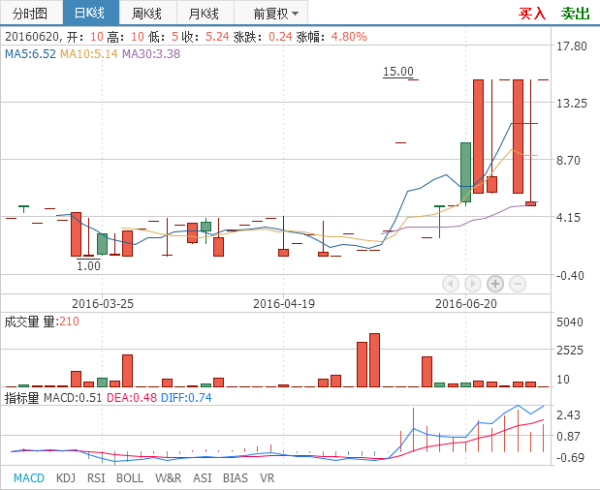Zoom out with the minus icon
The height and width of the screenshot is (490, 600).
[x=517, y=284]
